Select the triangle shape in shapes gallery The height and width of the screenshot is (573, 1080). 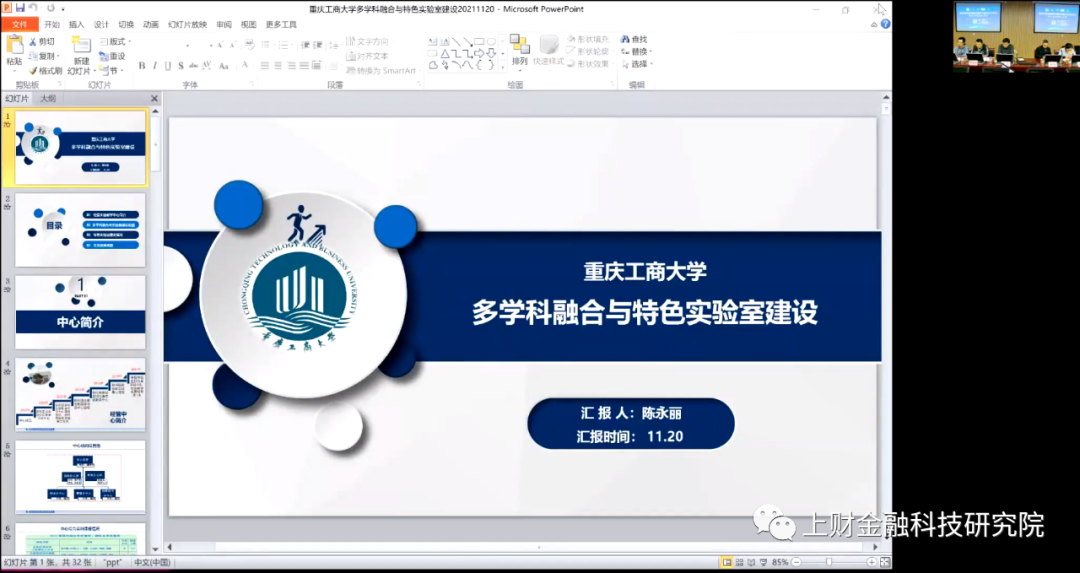click(x=444, y=54)
